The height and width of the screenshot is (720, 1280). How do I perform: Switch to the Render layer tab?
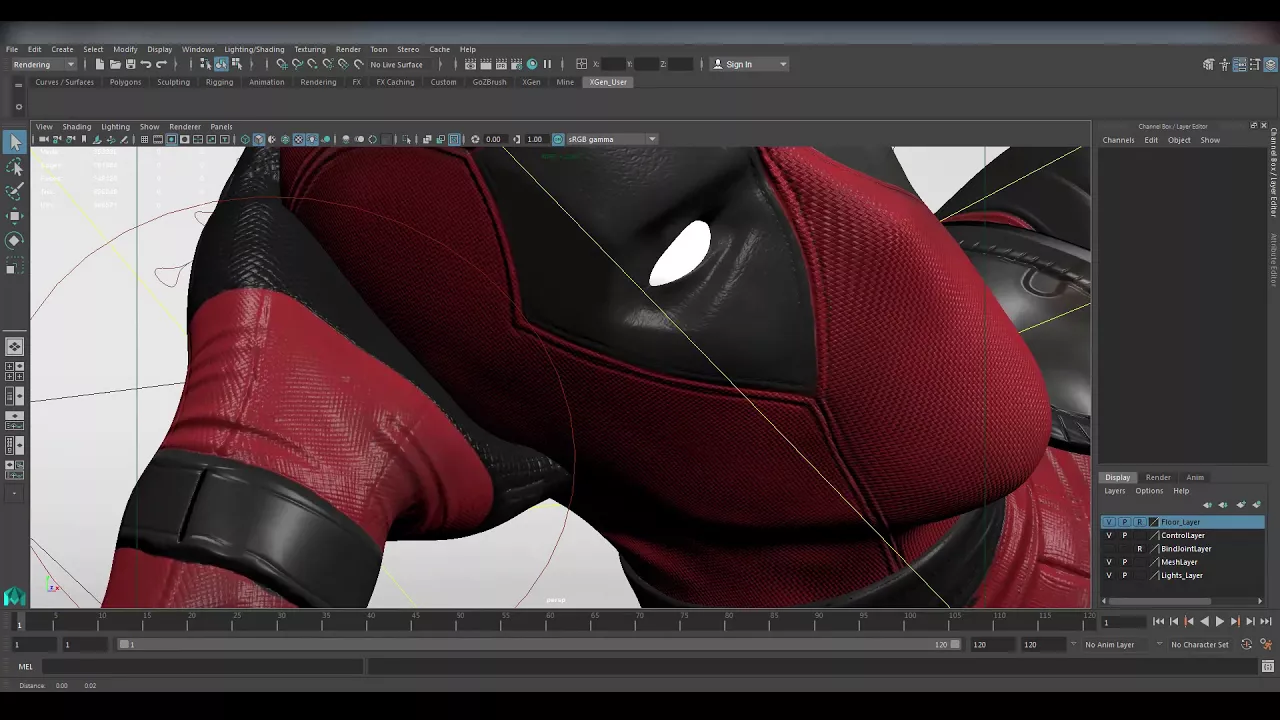click(x=1158, y=477)
